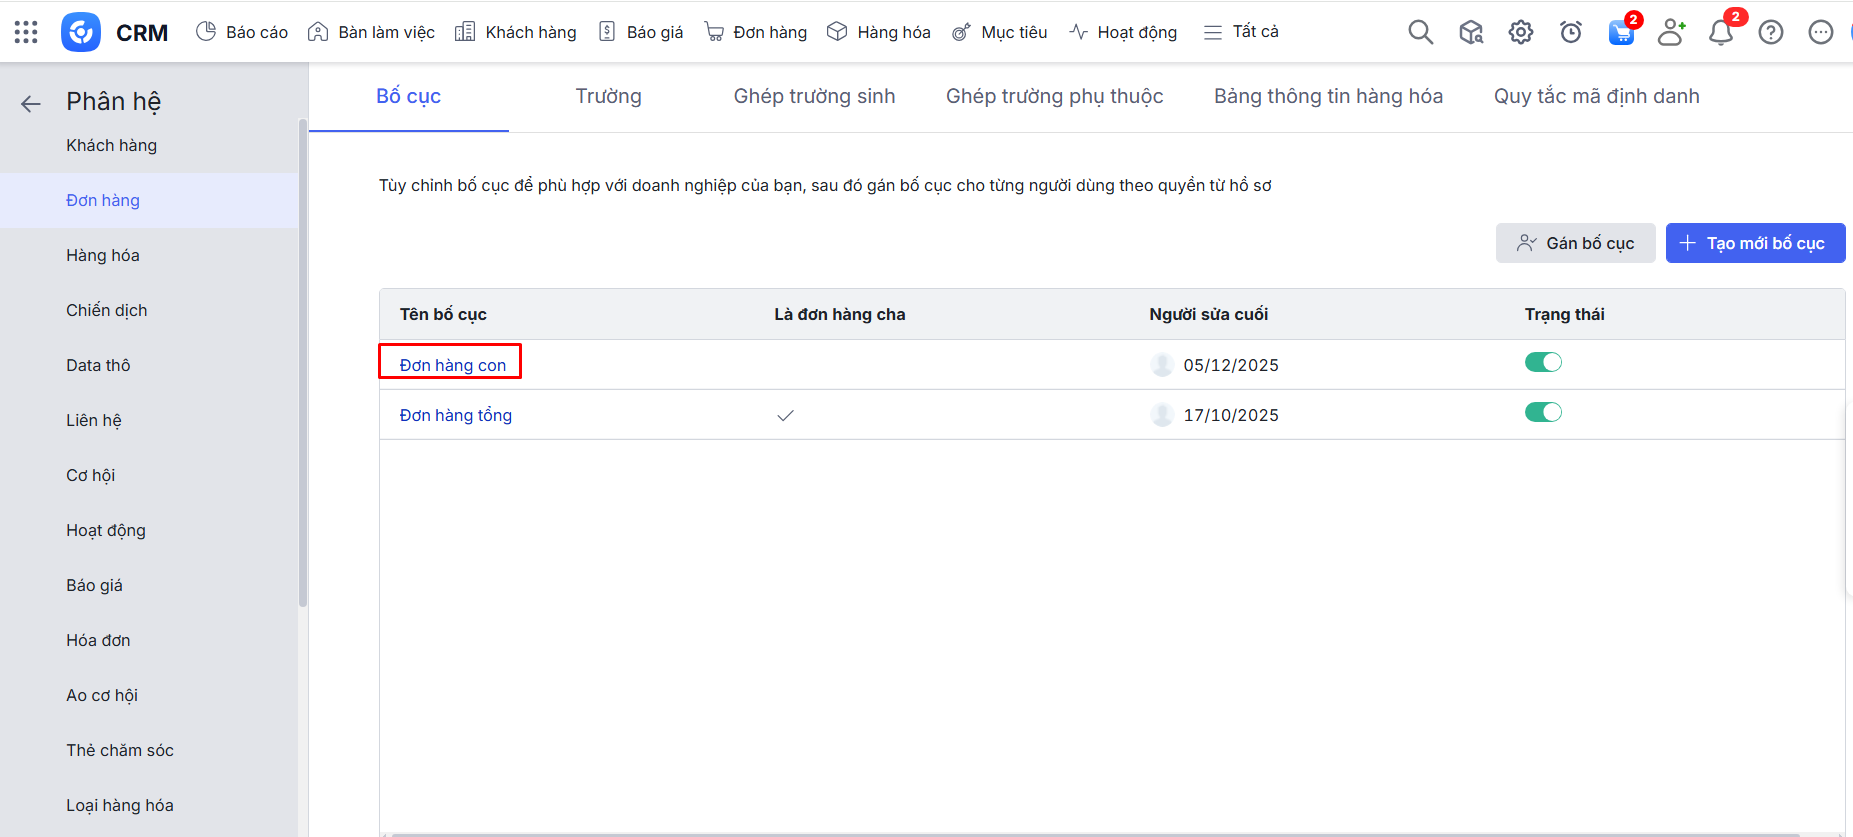1853x837 pixels.
Task: Open the settings gear icon
Action: (1520, 32)
